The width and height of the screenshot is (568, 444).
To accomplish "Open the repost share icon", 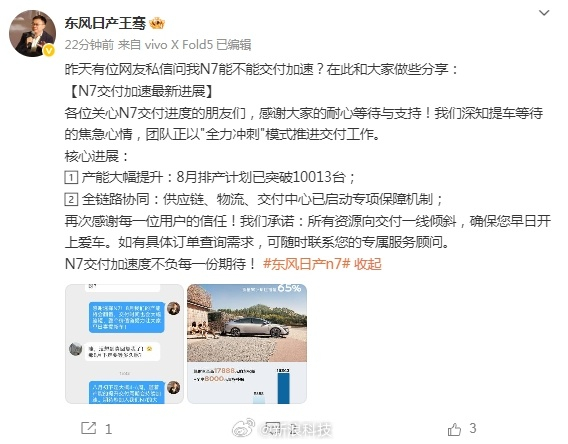I will [x=89, y=428].
